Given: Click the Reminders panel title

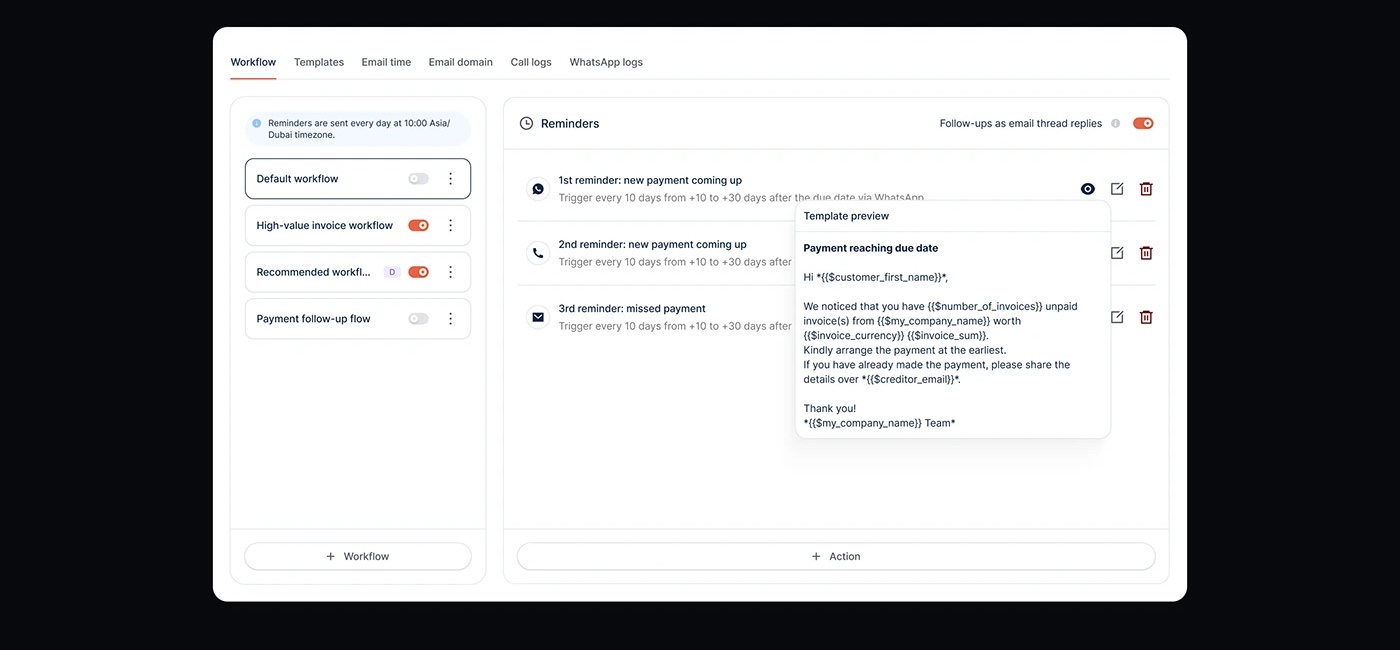Looking at the screenshot, I should pos(570,124).
